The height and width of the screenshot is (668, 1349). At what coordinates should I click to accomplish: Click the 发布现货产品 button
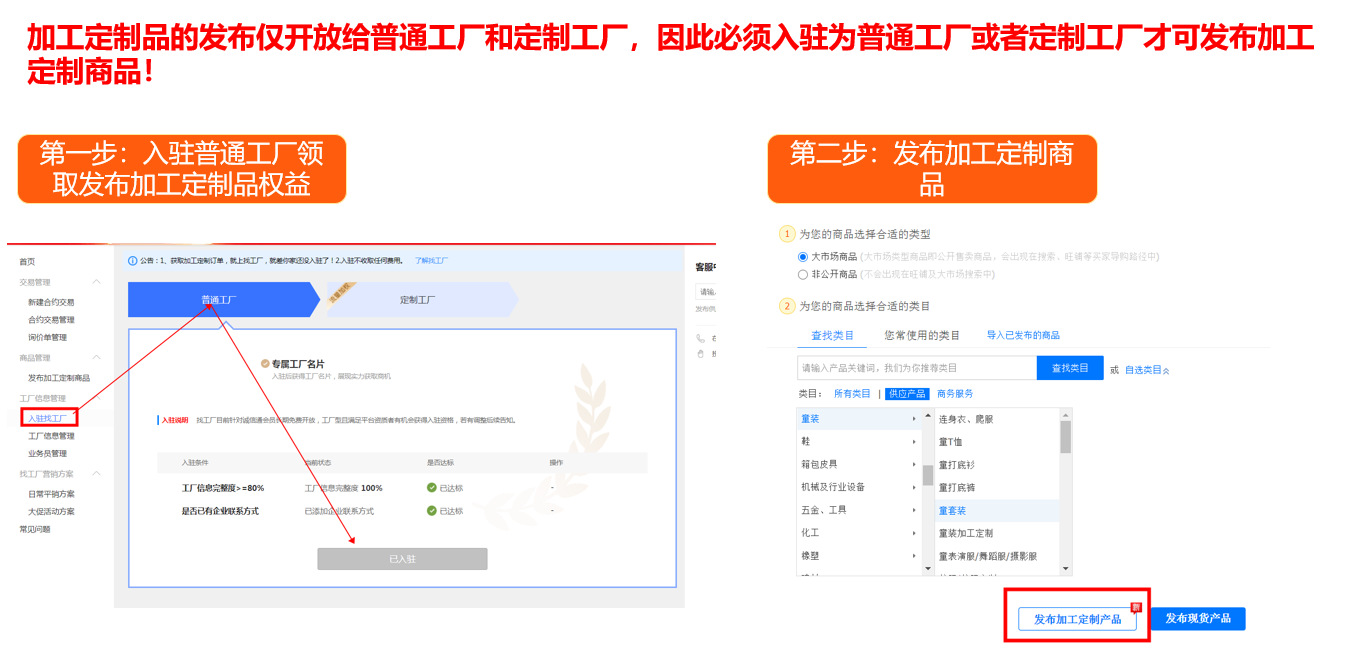pos(1197,619)
